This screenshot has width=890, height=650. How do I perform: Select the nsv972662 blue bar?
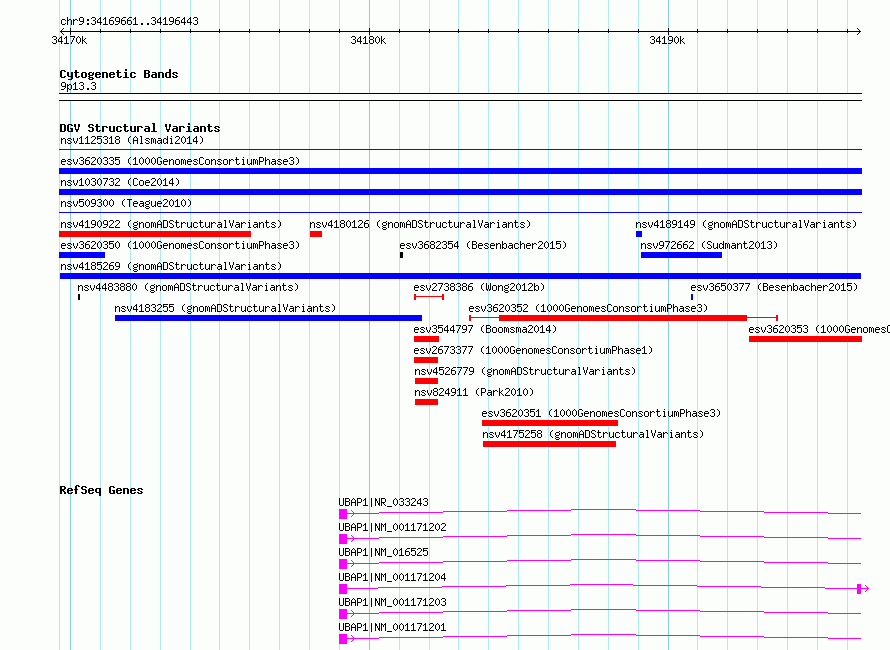click(x=681, y=255)
